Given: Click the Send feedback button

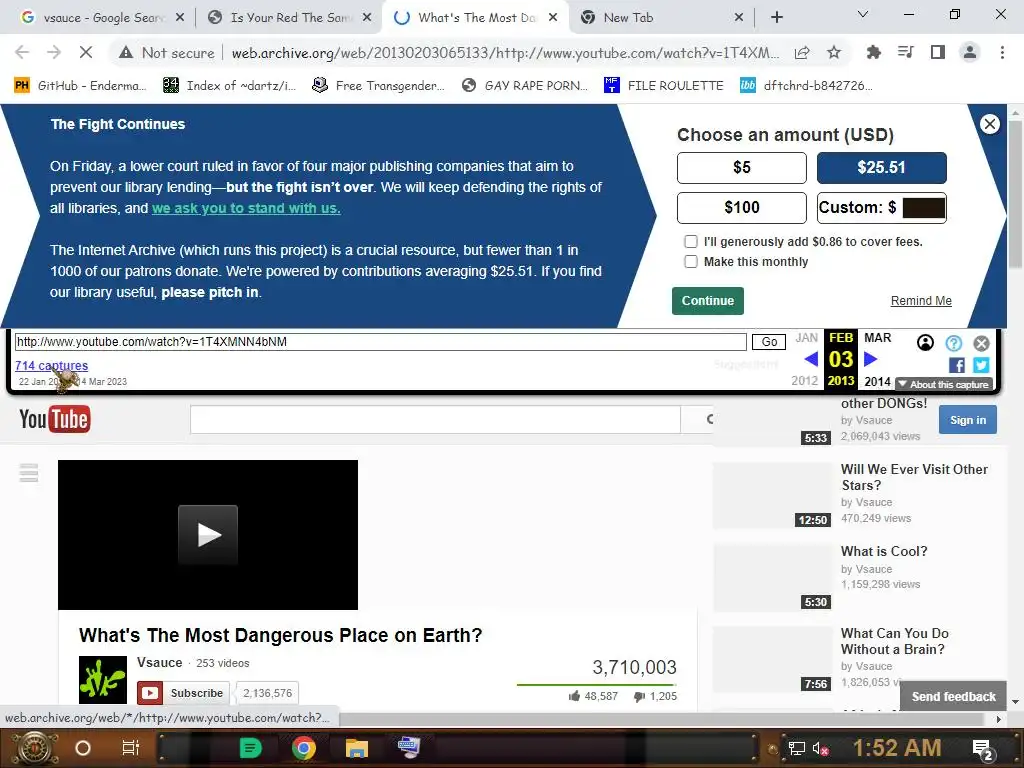Looking at the screenshot, I should (x=953, y=697).
